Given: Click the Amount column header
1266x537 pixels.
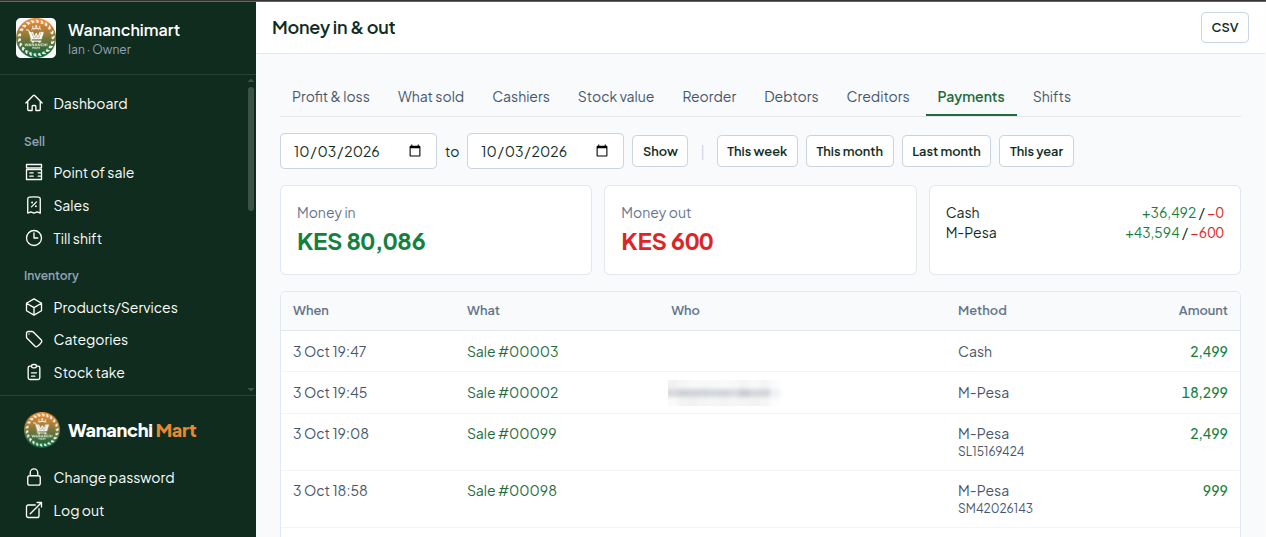Looking at the screenshot, I should coord(1203,311).
